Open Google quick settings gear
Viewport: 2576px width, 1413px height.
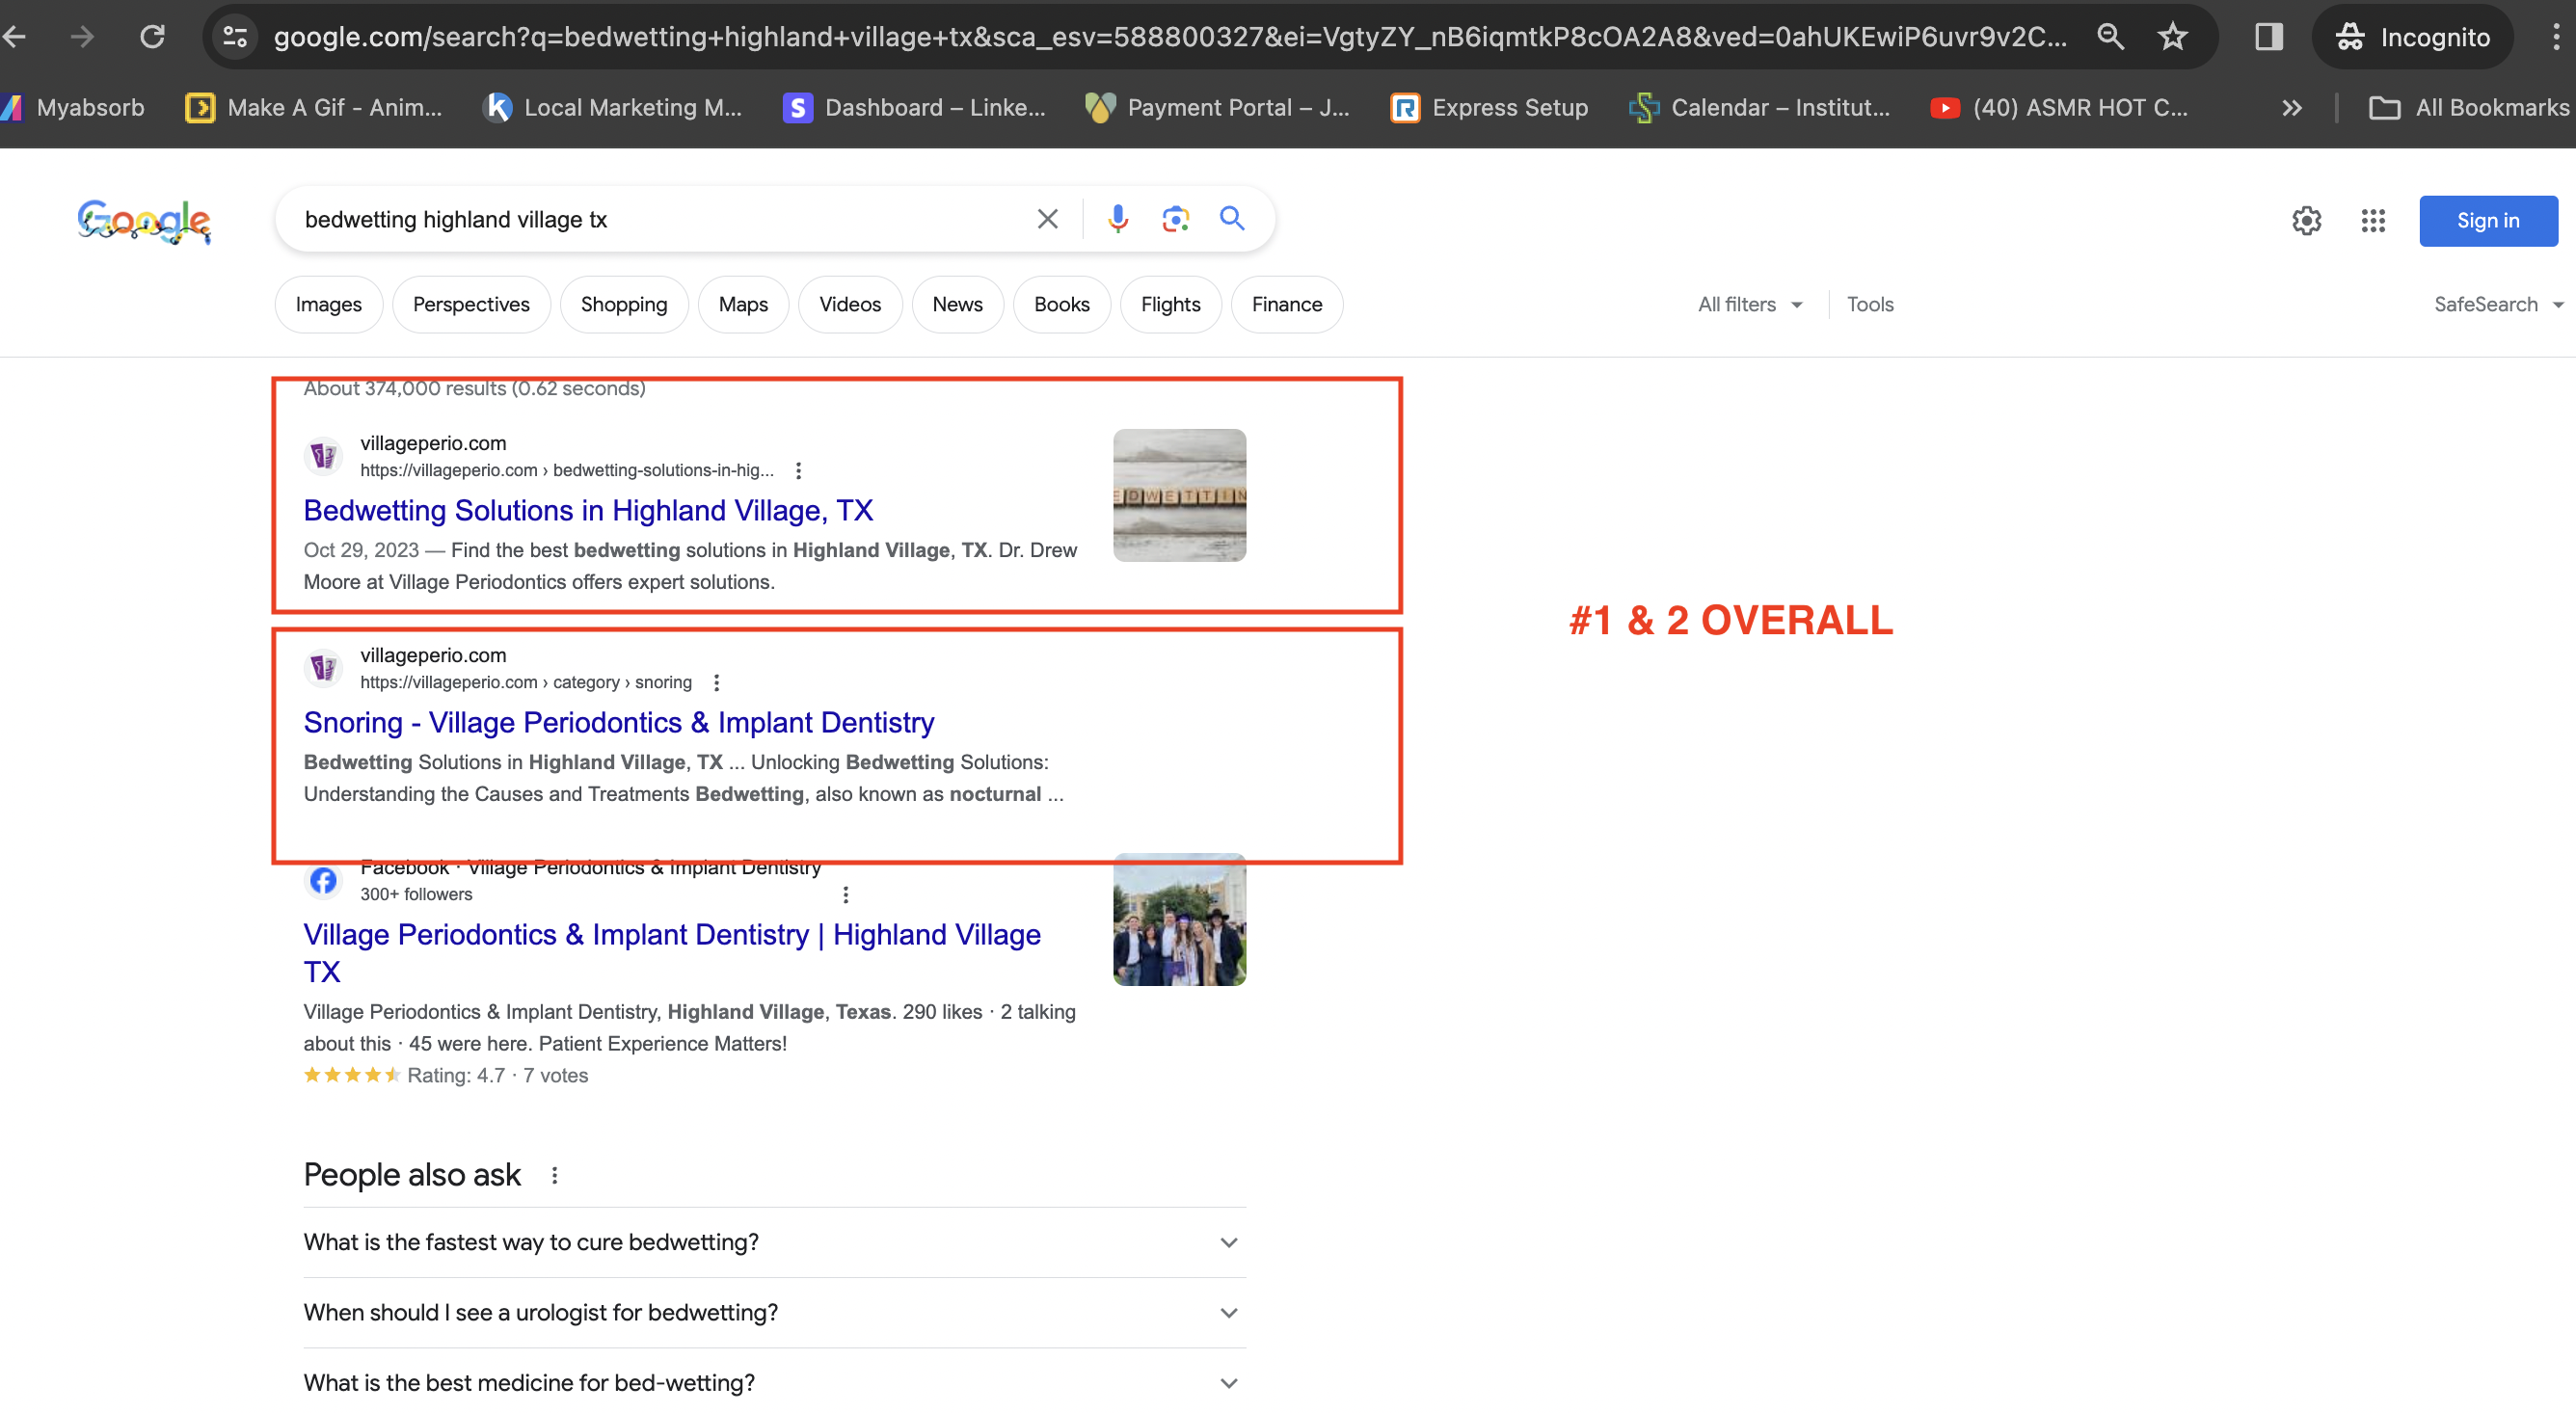[x=2306, y=221]
